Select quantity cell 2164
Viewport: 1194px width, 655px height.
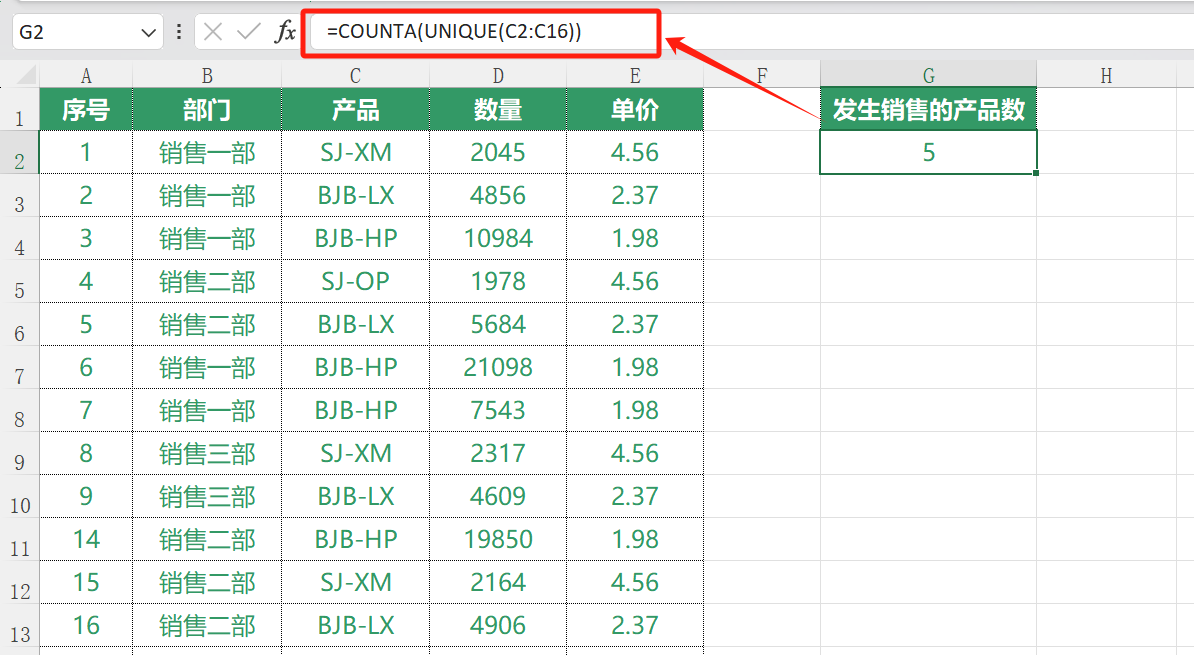coord(498,583)
